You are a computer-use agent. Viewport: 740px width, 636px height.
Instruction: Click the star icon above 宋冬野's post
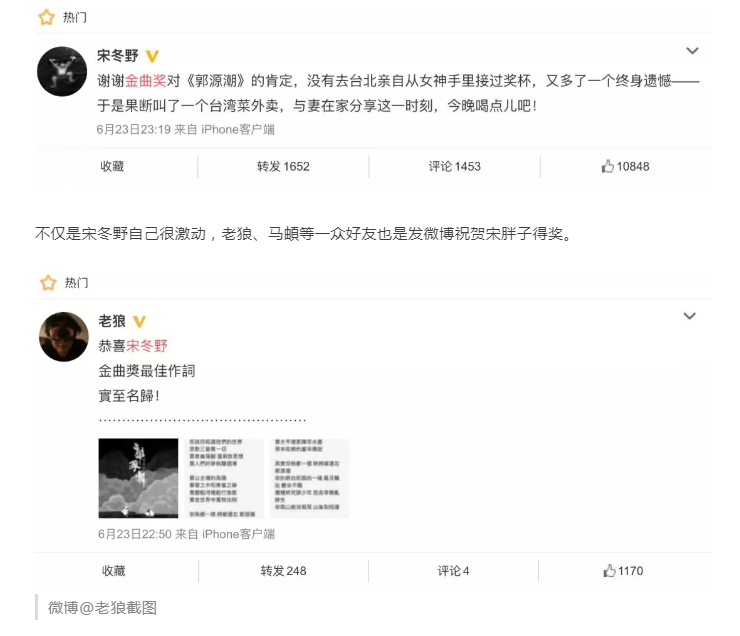(x=46, y=17)
